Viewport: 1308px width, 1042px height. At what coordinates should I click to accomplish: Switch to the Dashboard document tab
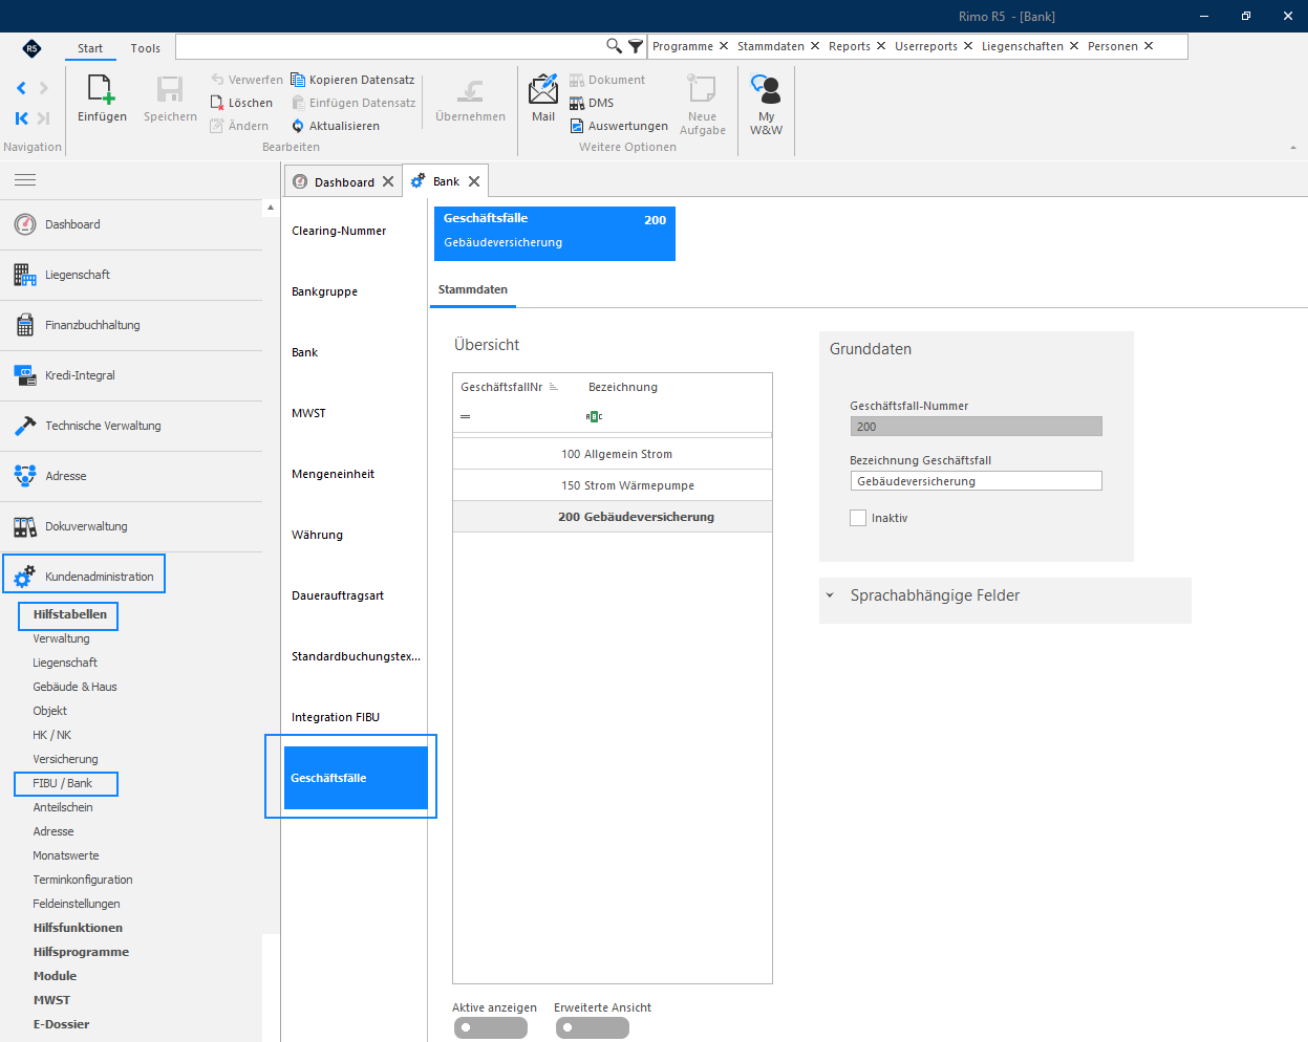344,182
